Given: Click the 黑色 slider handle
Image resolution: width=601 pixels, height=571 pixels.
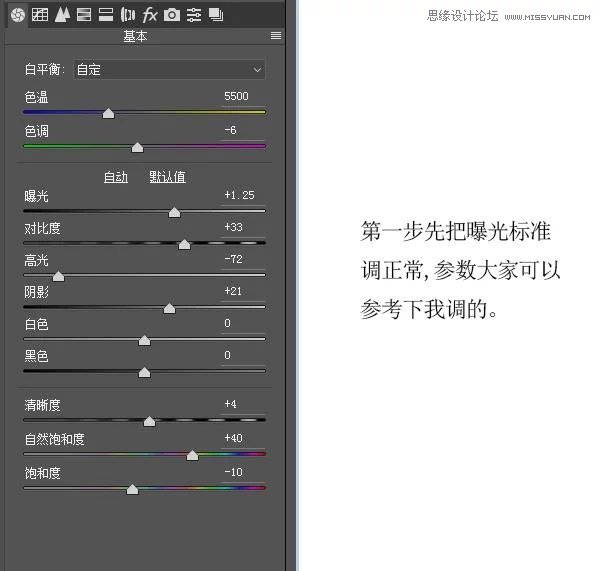Looking at the screenshot, I should [144, 372].
